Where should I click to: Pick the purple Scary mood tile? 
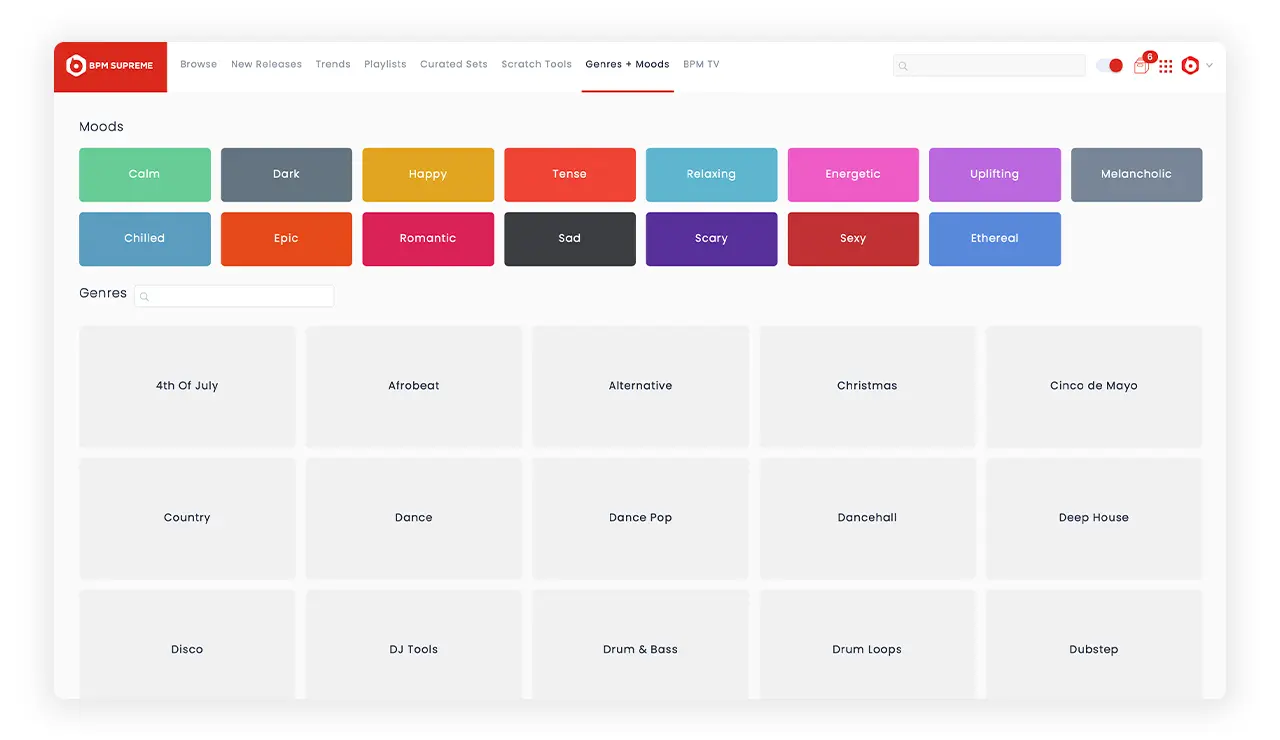tap(711, 239)
